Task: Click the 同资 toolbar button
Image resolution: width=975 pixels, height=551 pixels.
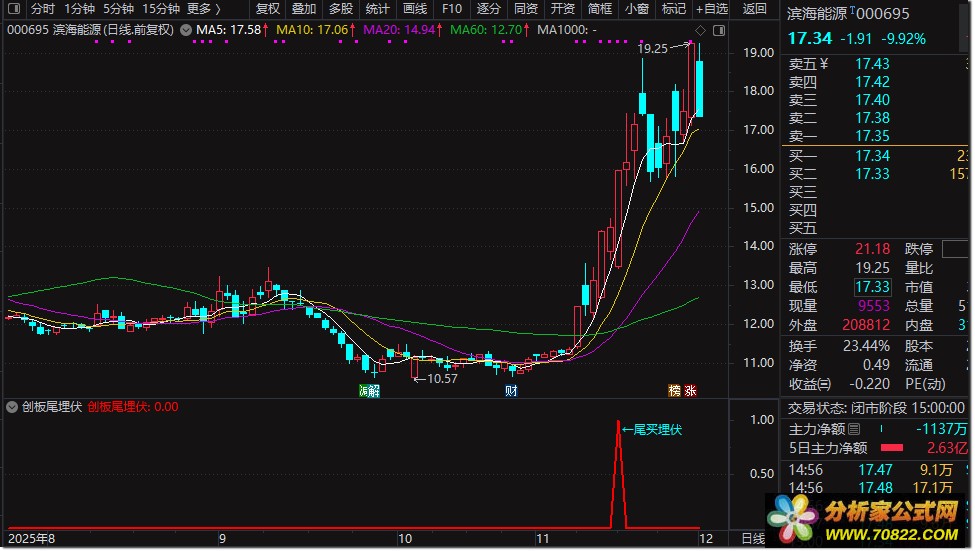Action: click(526, 9)
